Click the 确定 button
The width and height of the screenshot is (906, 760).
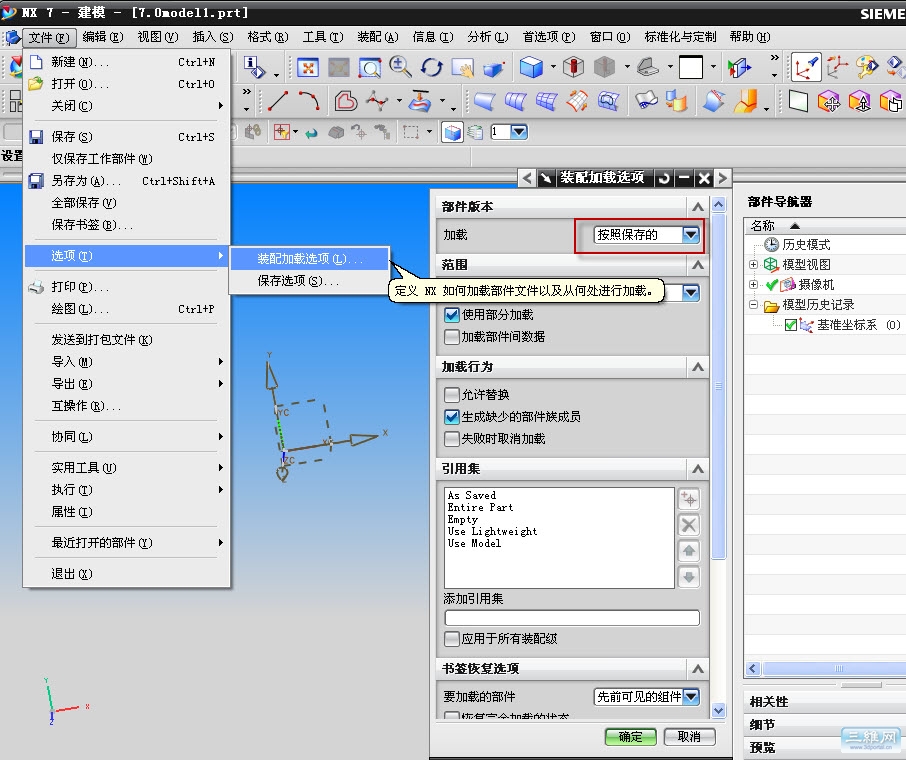(630, 737)
